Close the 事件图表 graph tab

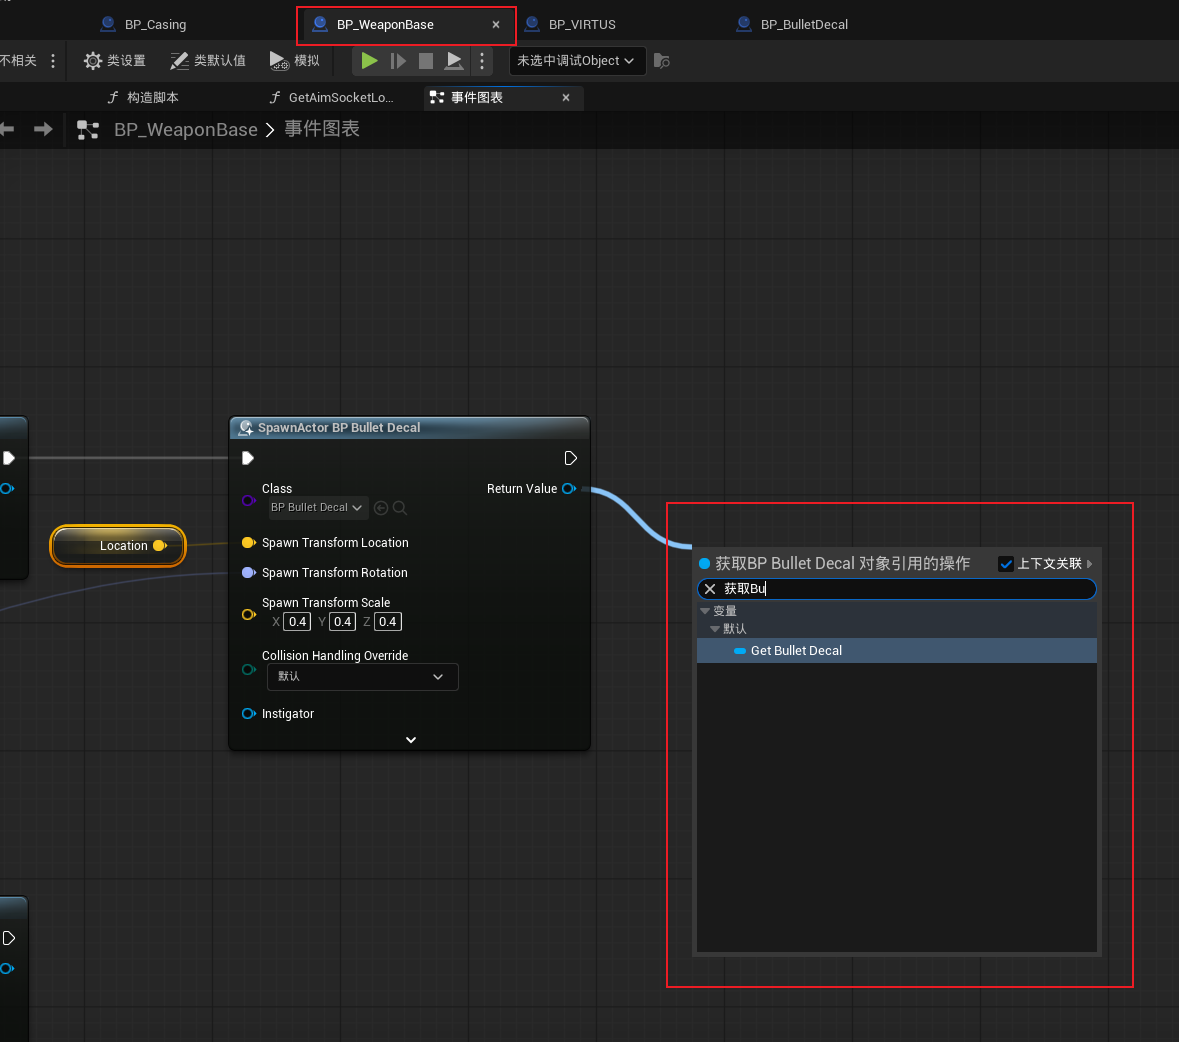coord(565,98)
